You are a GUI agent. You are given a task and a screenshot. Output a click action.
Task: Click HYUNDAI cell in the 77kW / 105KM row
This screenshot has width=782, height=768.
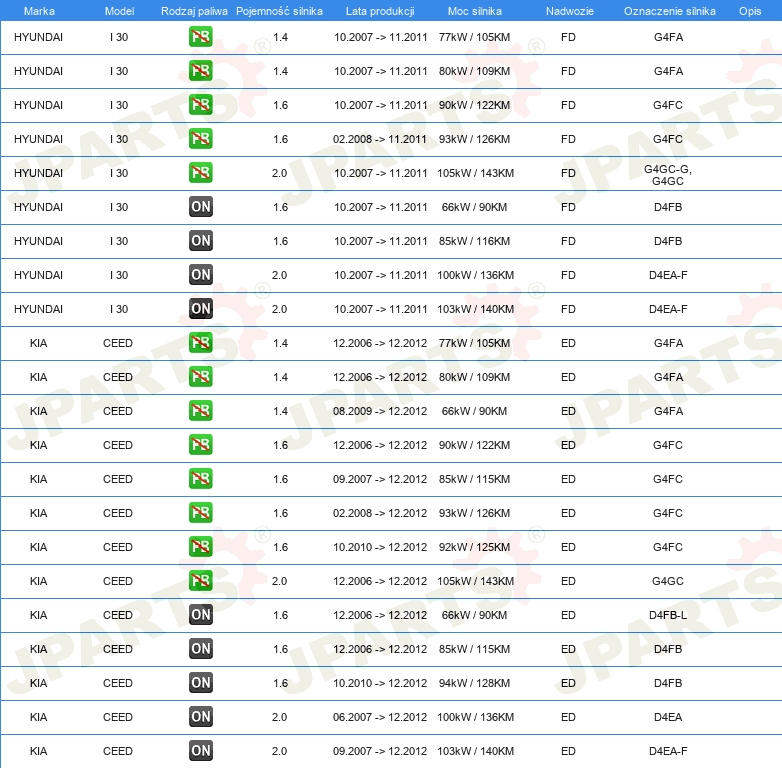38,37
